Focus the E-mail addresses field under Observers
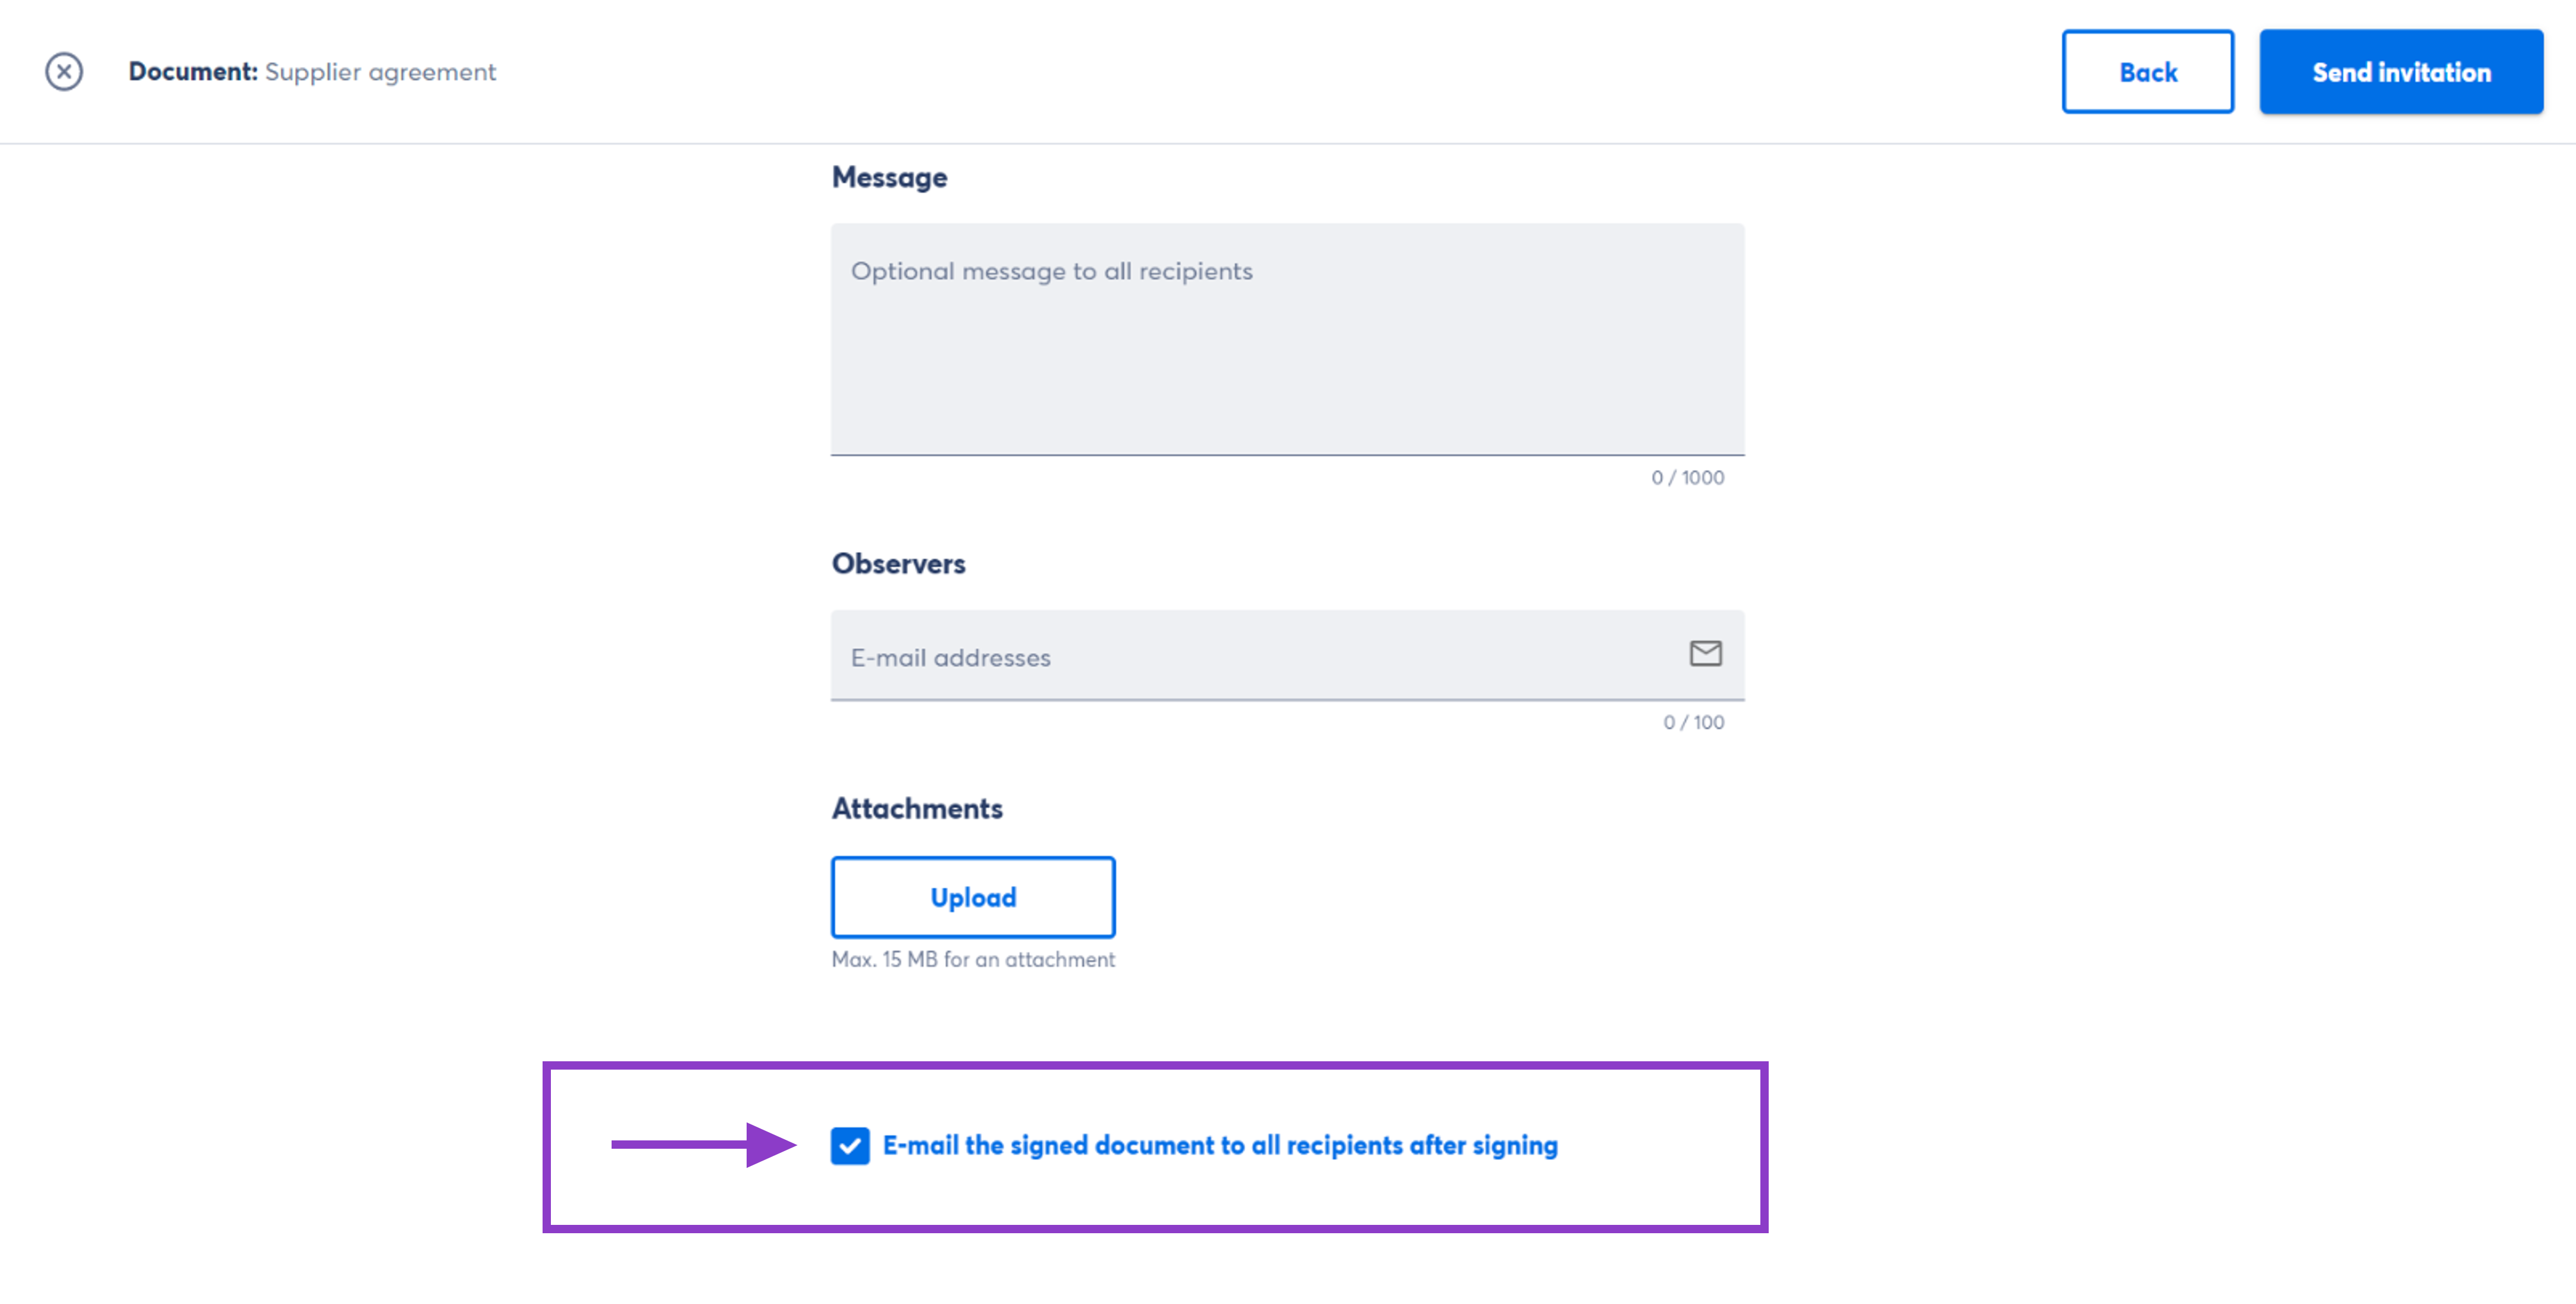Screen dimensions: 2576x1304 (1200, 657)
